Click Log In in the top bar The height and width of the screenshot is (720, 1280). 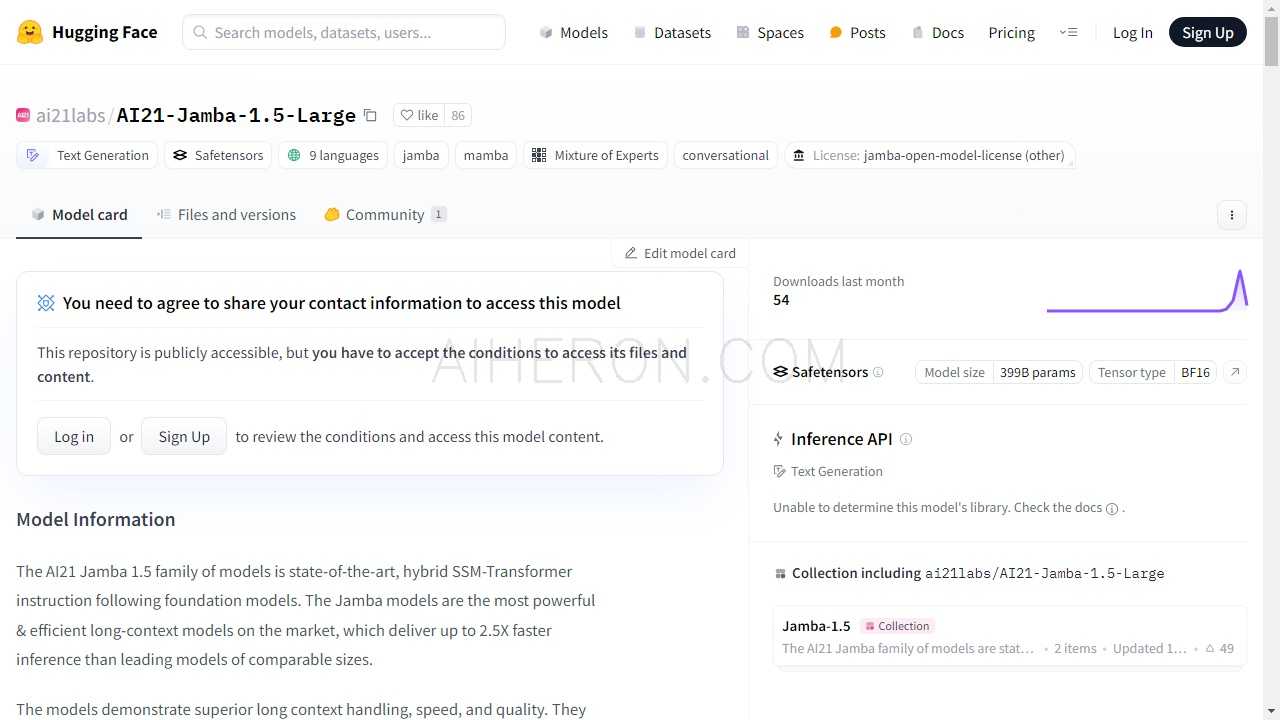(x=1132, y=32)
